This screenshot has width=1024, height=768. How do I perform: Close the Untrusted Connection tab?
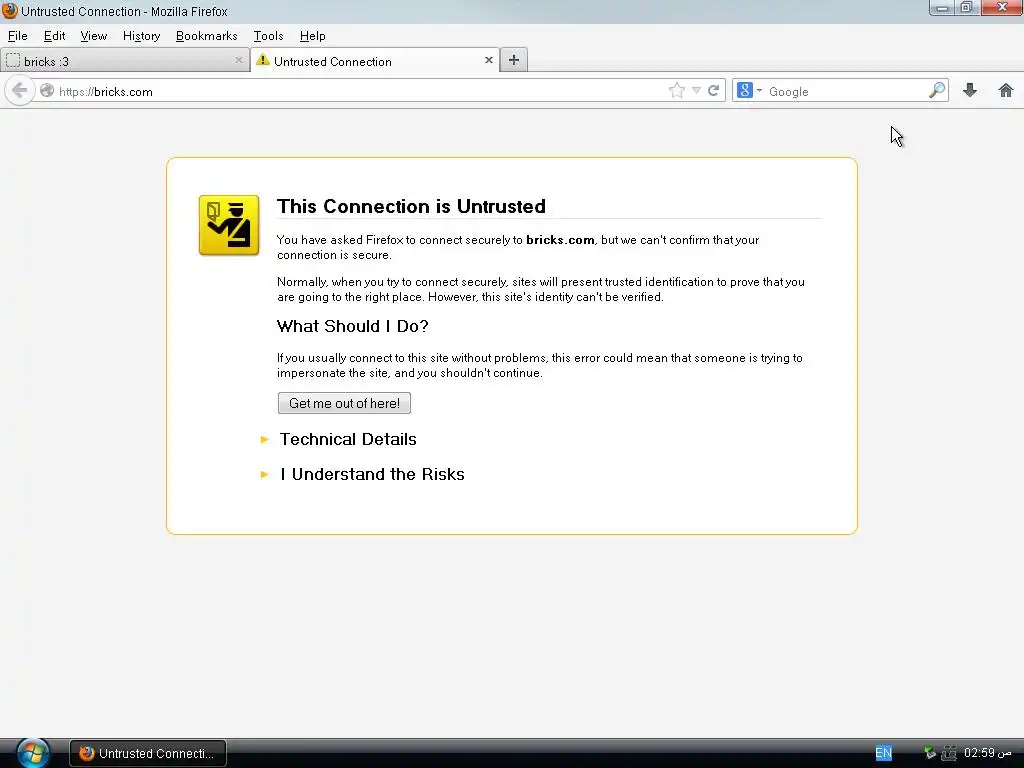tap(488, 60)
